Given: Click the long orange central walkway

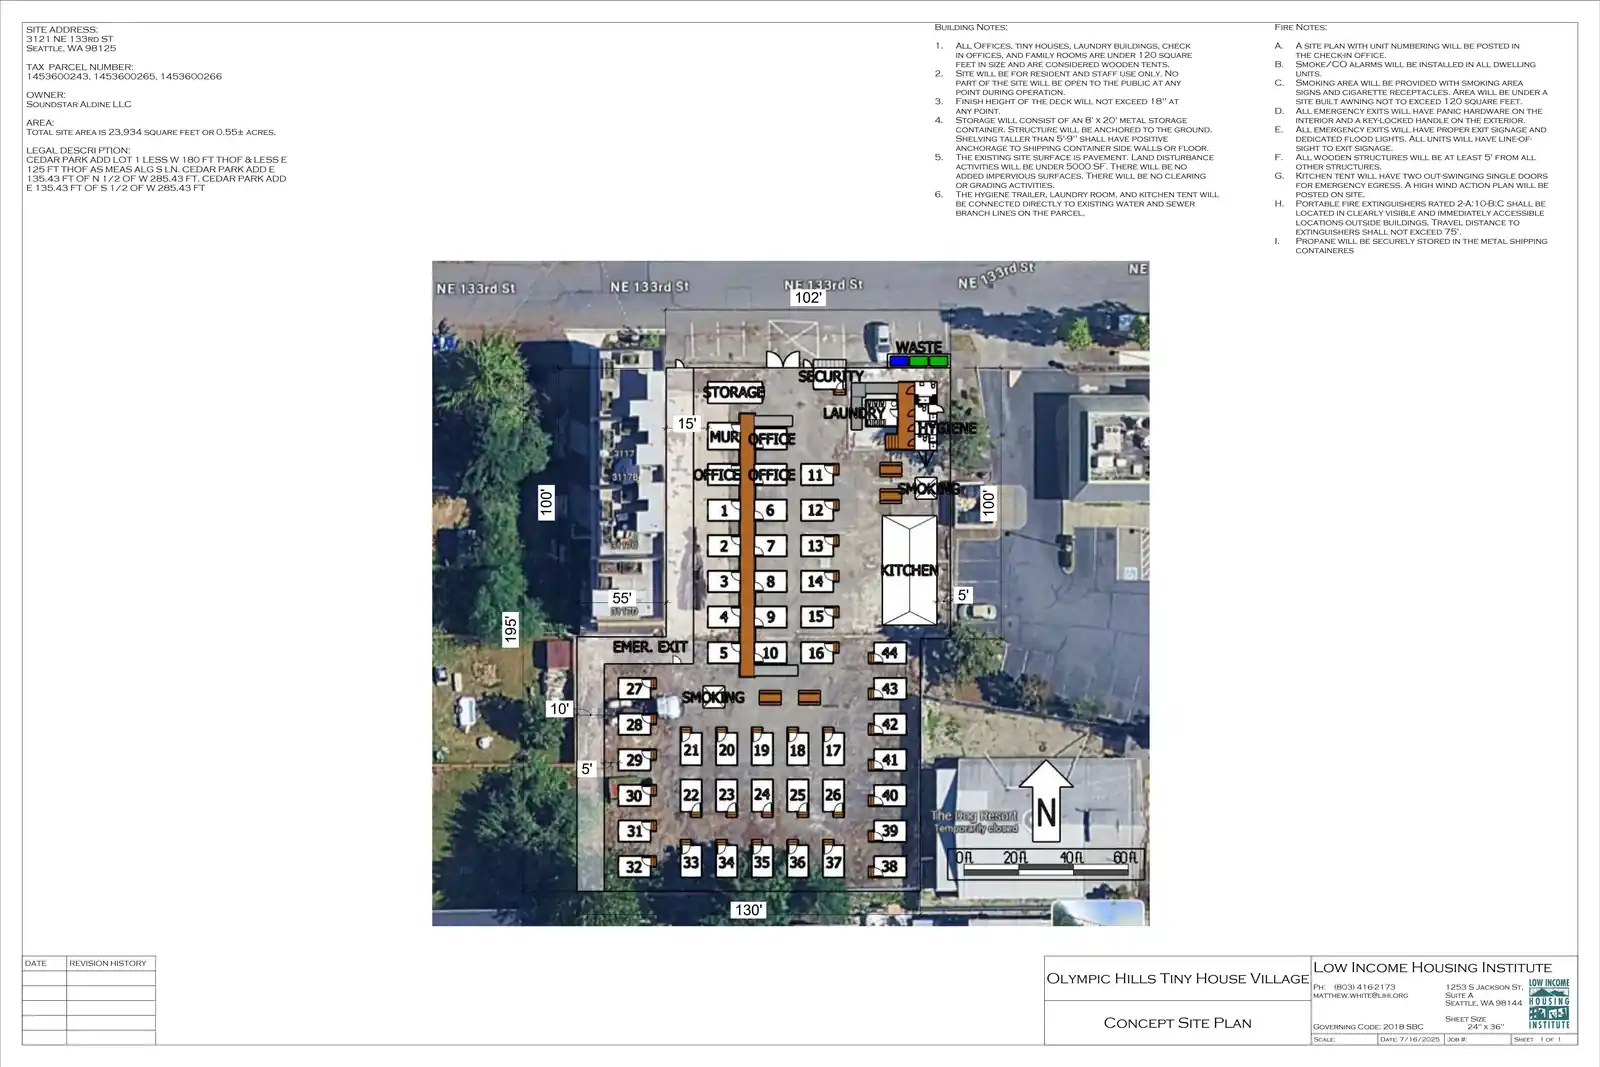Looking at the screenshot, I should point(746,543).
